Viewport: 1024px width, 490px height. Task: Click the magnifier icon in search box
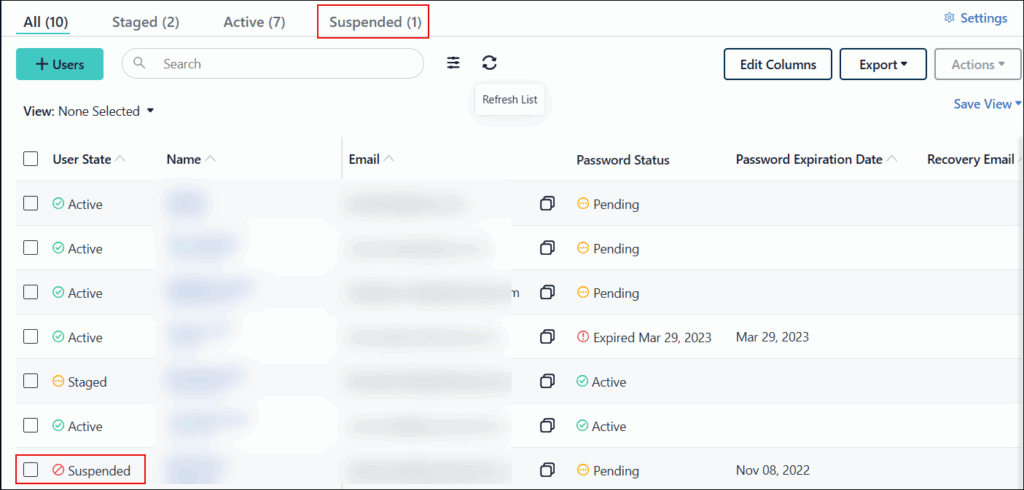[x=140, y=63]
